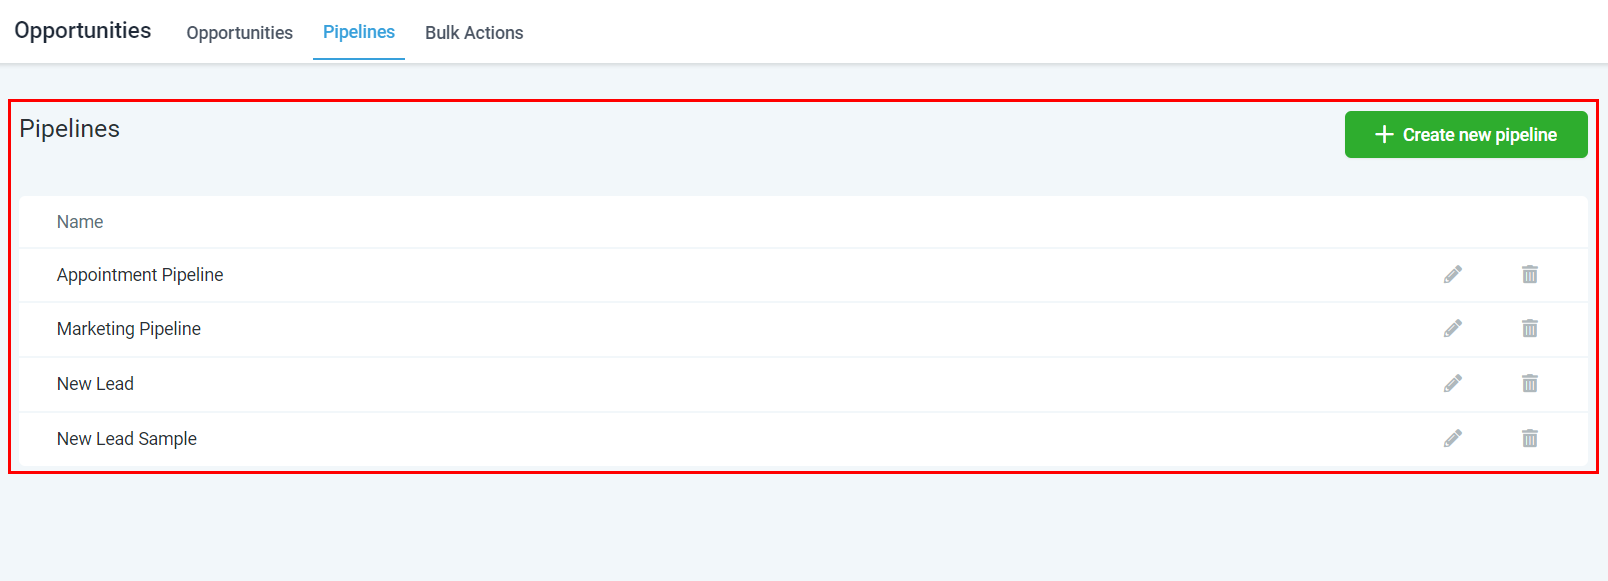Click the New Lead pipeline name

click(x=95, y=384)
